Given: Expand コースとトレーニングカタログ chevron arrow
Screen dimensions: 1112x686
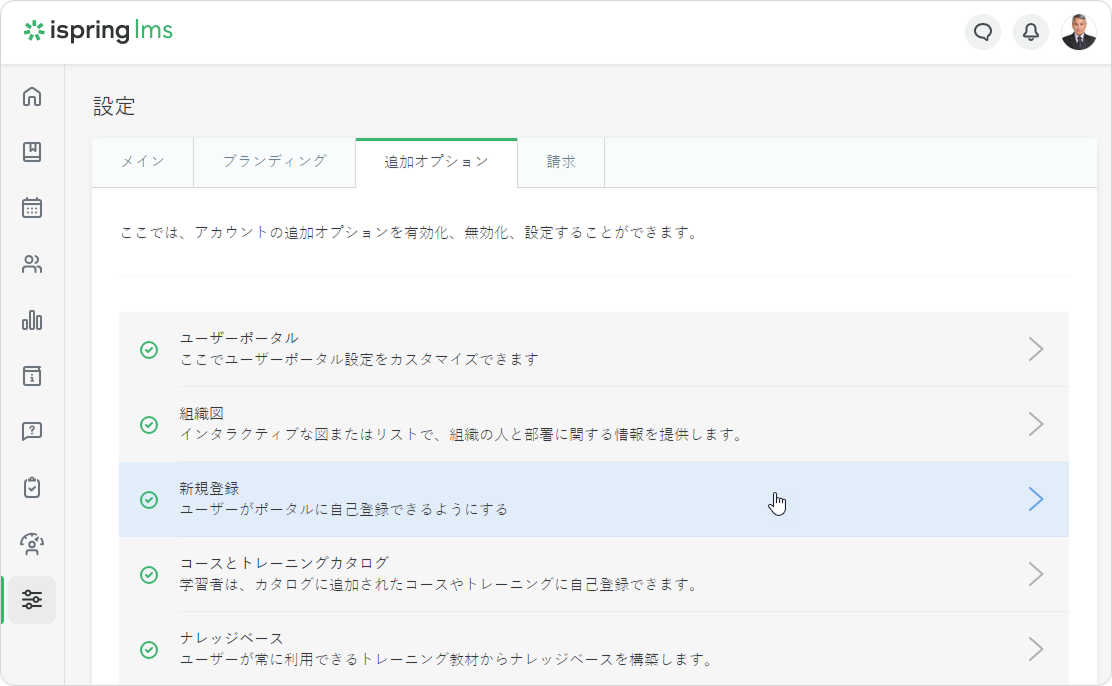Looking at the screenshot, I should (1036, 574).
